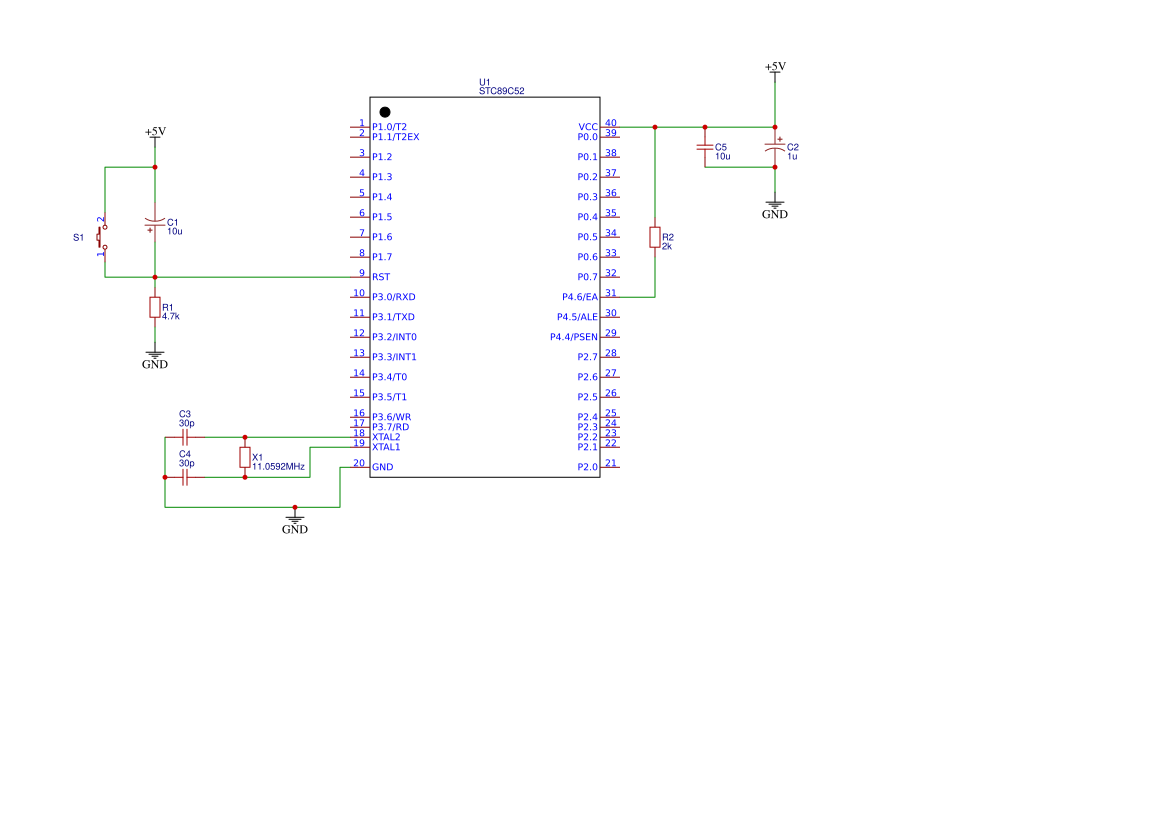This screenshot has height=828, width=1169.
Task: Click the X1 11.0592MHz crystal symbol
Action: pos(245,457)
